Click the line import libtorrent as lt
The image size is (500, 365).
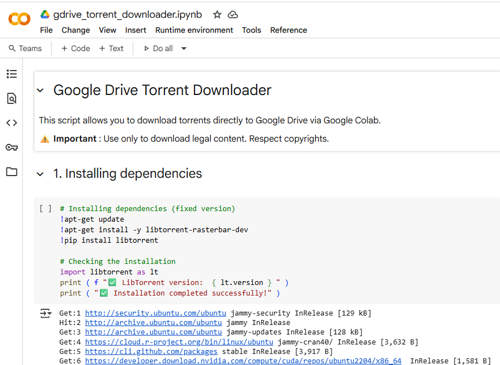tap(109, 272)
